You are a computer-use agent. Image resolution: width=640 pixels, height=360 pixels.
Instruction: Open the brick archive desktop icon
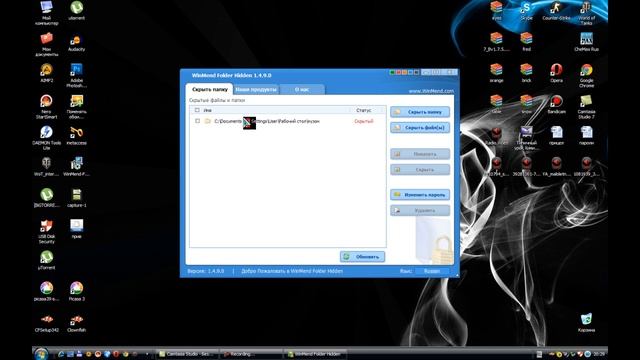point(527,73)
